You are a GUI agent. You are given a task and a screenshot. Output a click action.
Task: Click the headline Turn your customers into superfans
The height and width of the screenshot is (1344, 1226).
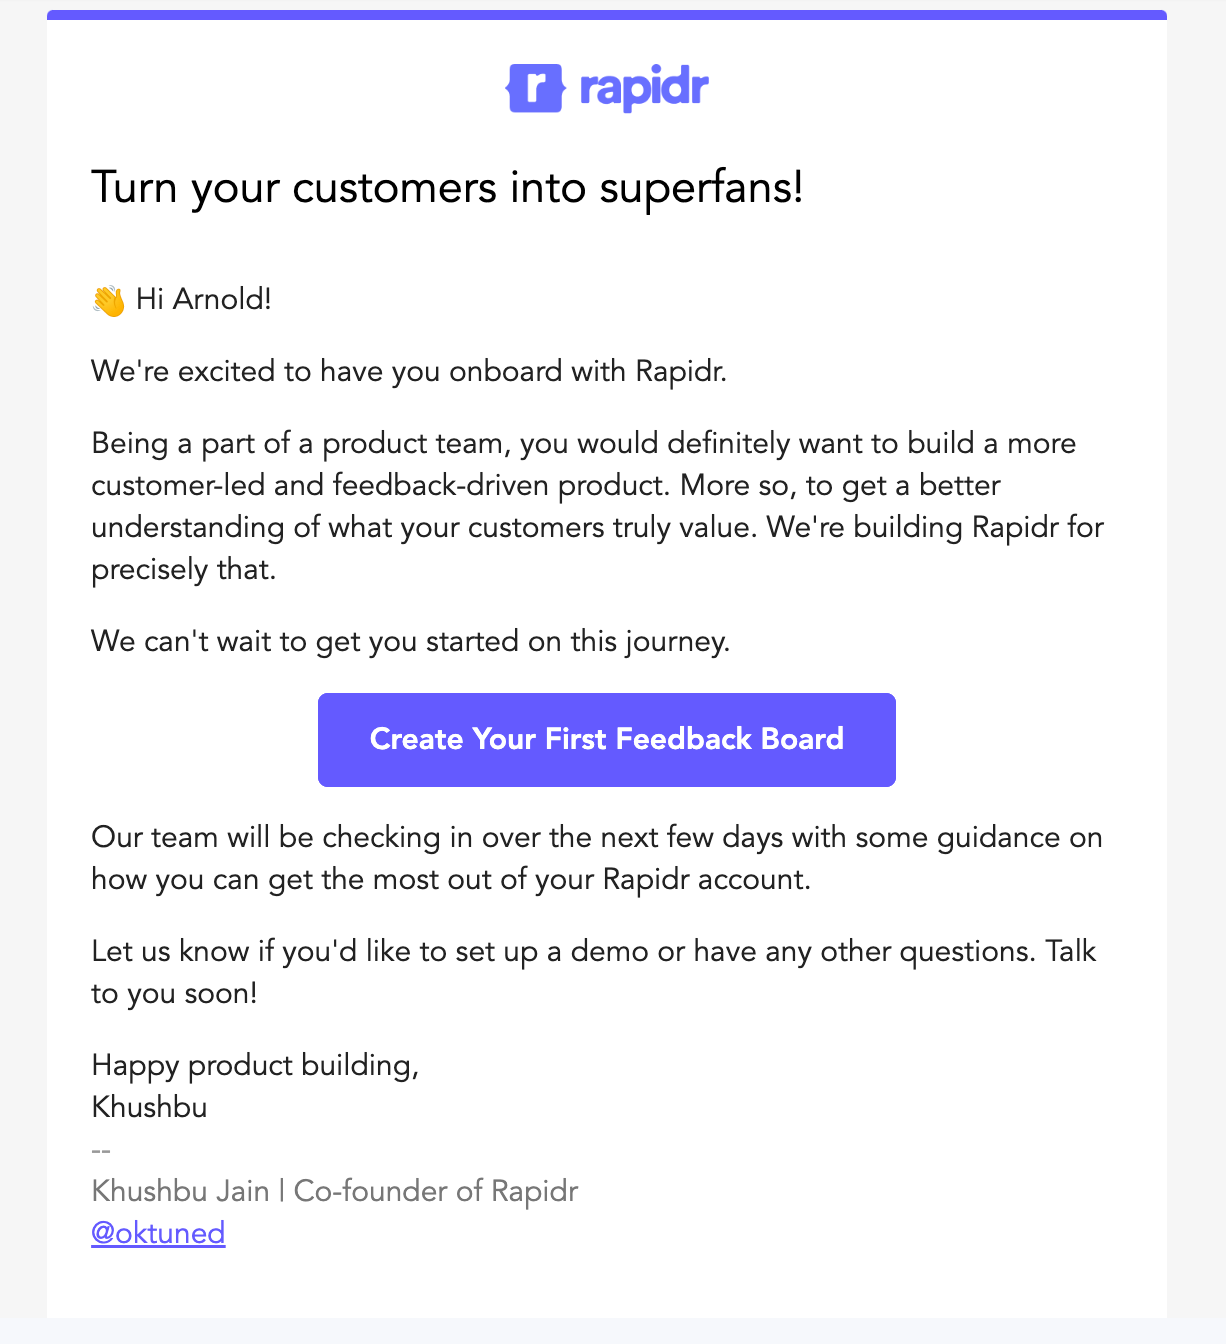447,188
